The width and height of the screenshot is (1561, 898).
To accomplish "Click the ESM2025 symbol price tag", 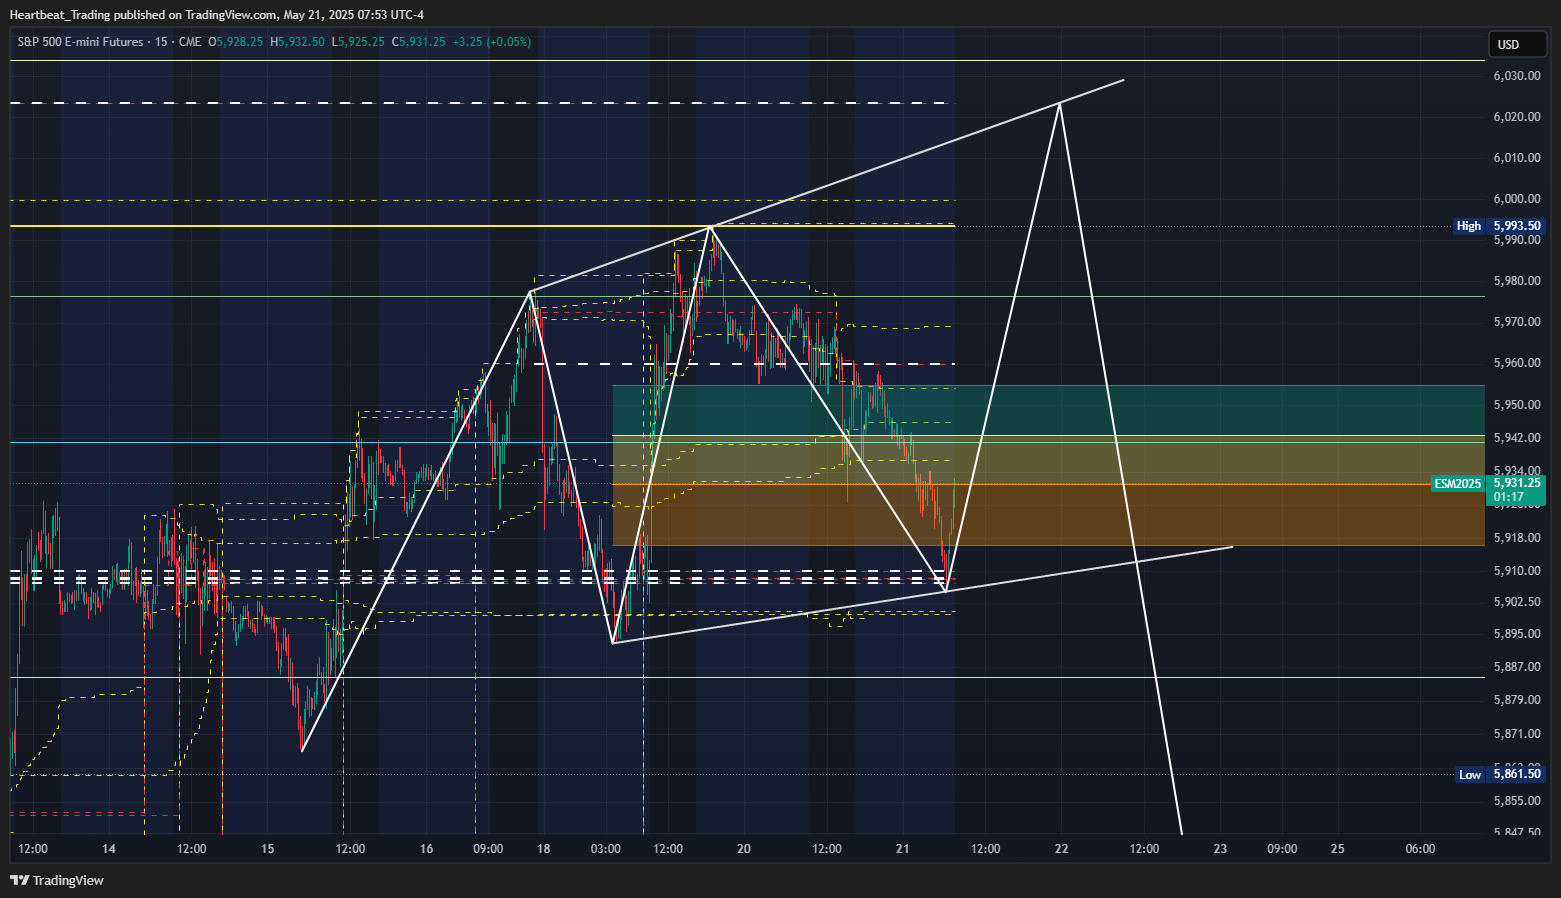I will 1458,484.
